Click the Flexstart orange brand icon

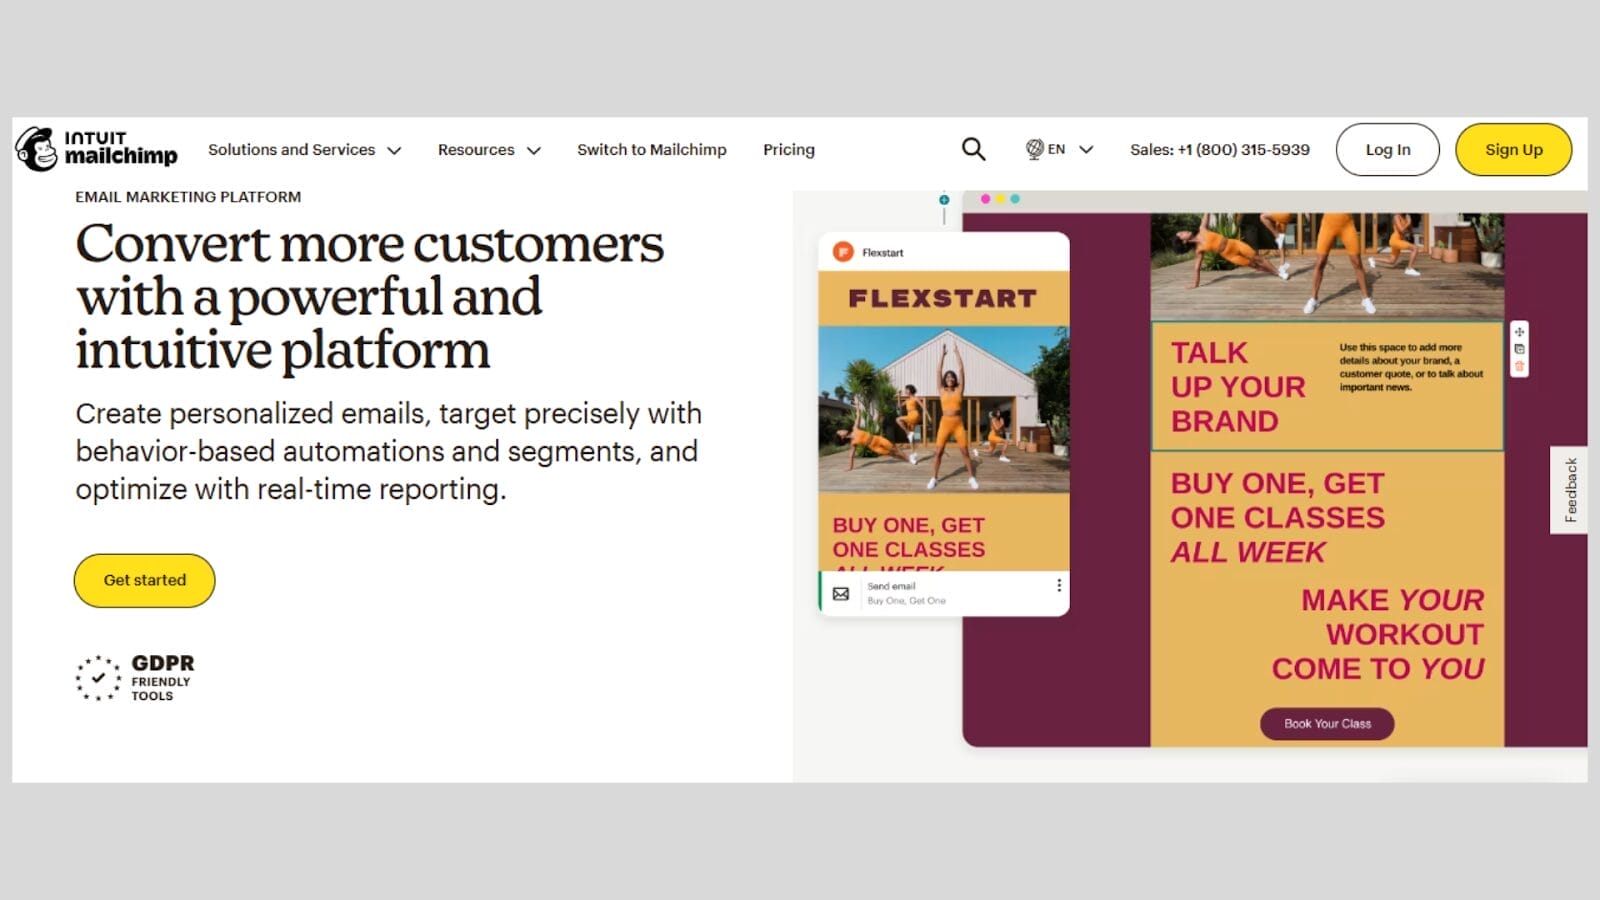(843, 252)
